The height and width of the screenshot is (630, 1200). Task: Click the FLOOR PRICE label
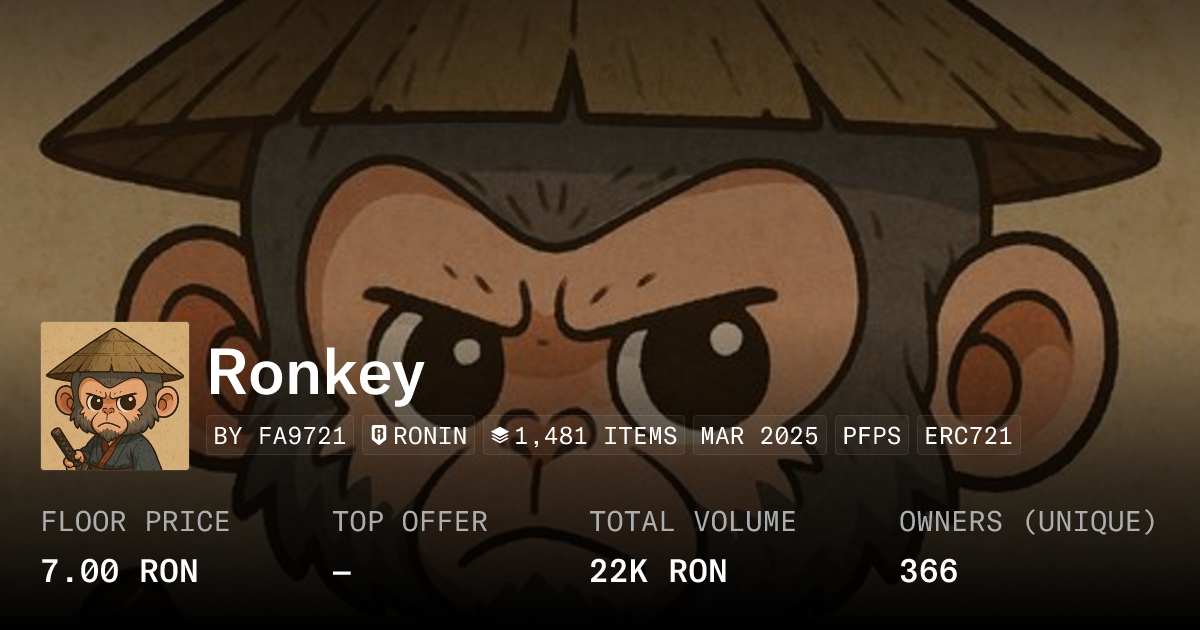[136, 522]
